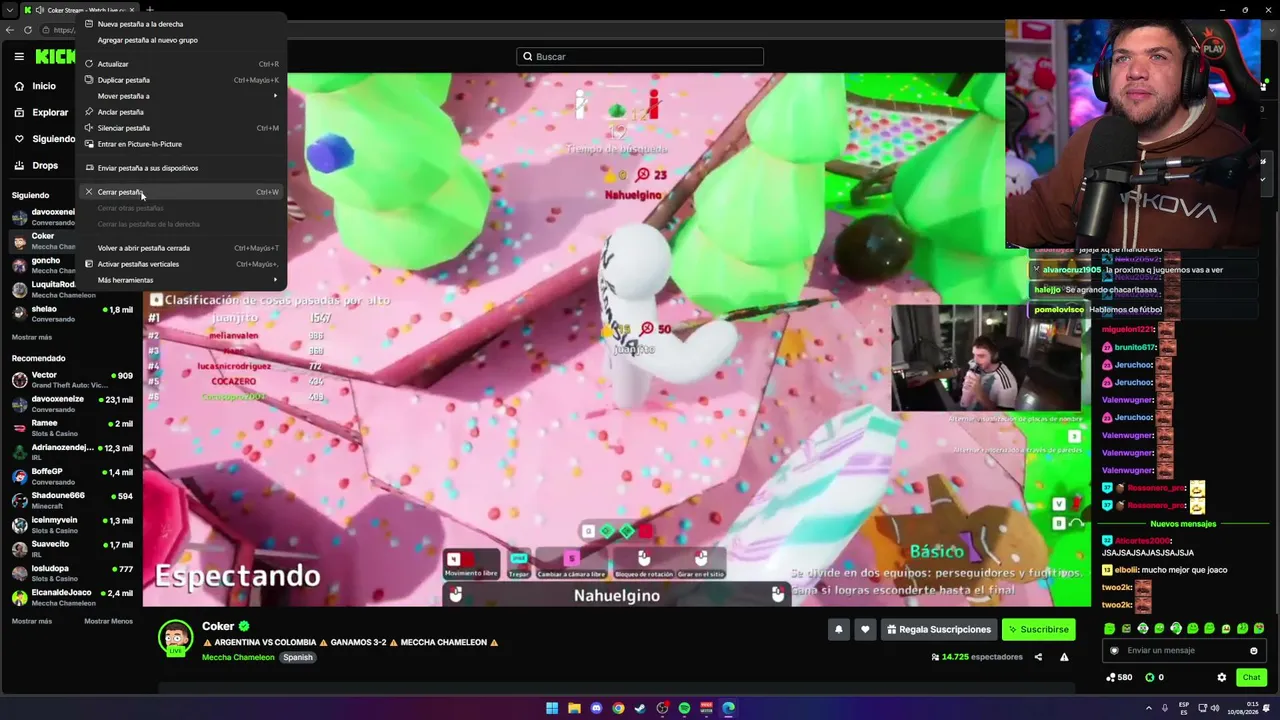Select Nueva pestaña a la derecha

pyautogui.click(x=182, y=24)
